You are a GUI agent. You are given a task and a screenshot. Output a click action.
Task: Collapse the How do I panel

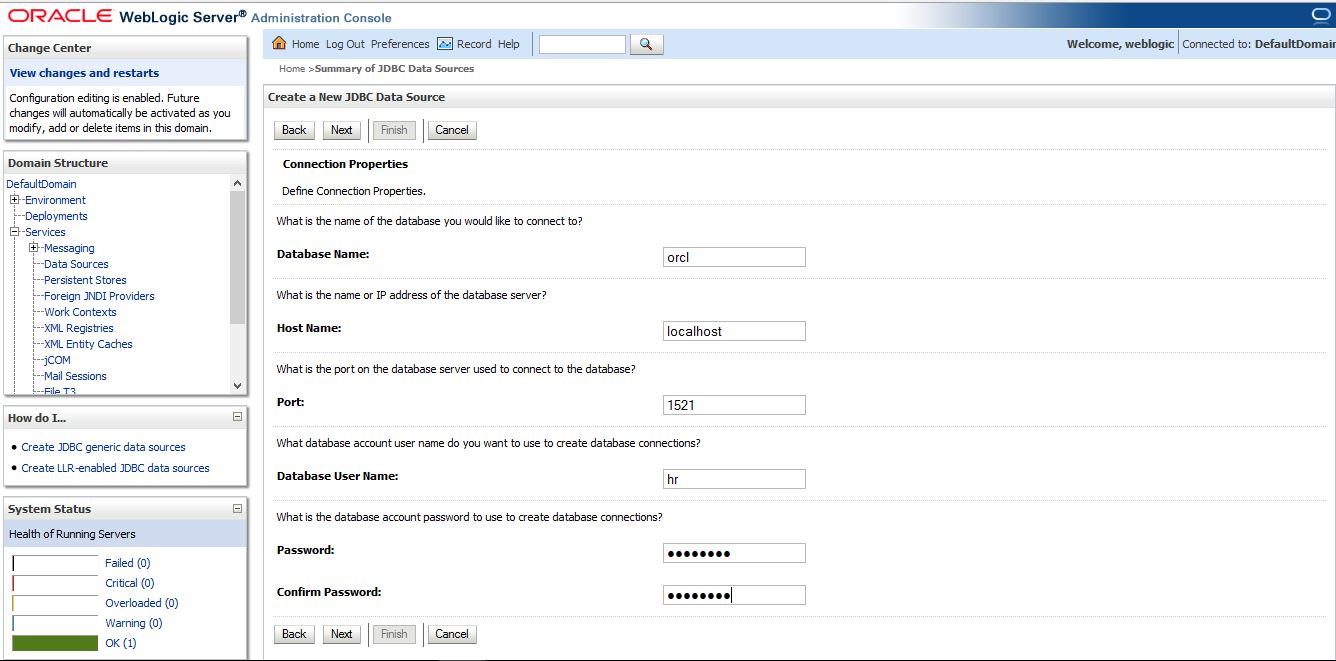237,417
